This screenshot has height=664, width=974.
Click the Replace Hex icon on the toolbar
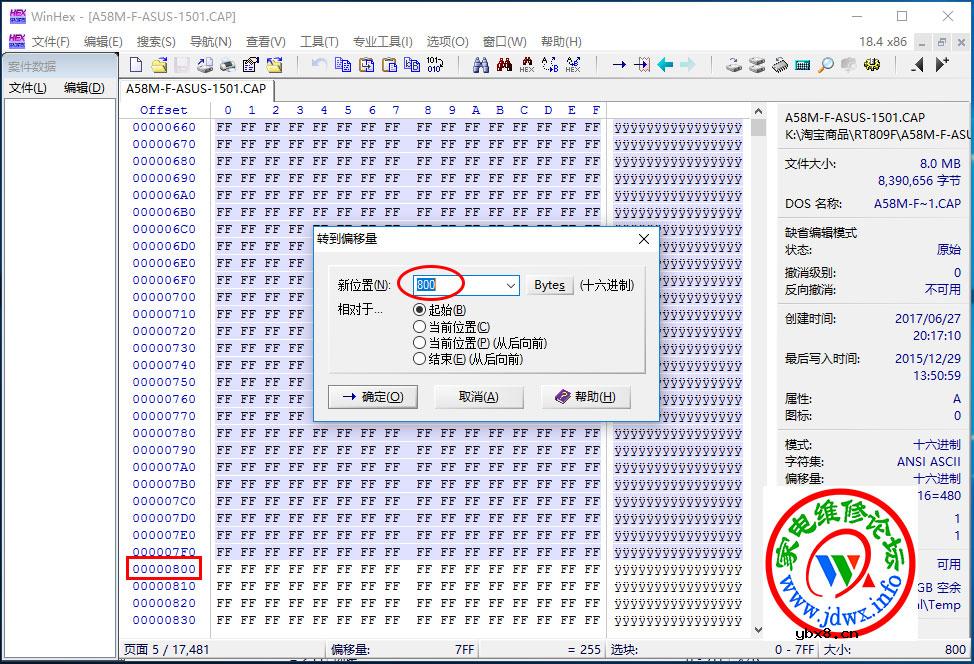(x=575, y=64)
